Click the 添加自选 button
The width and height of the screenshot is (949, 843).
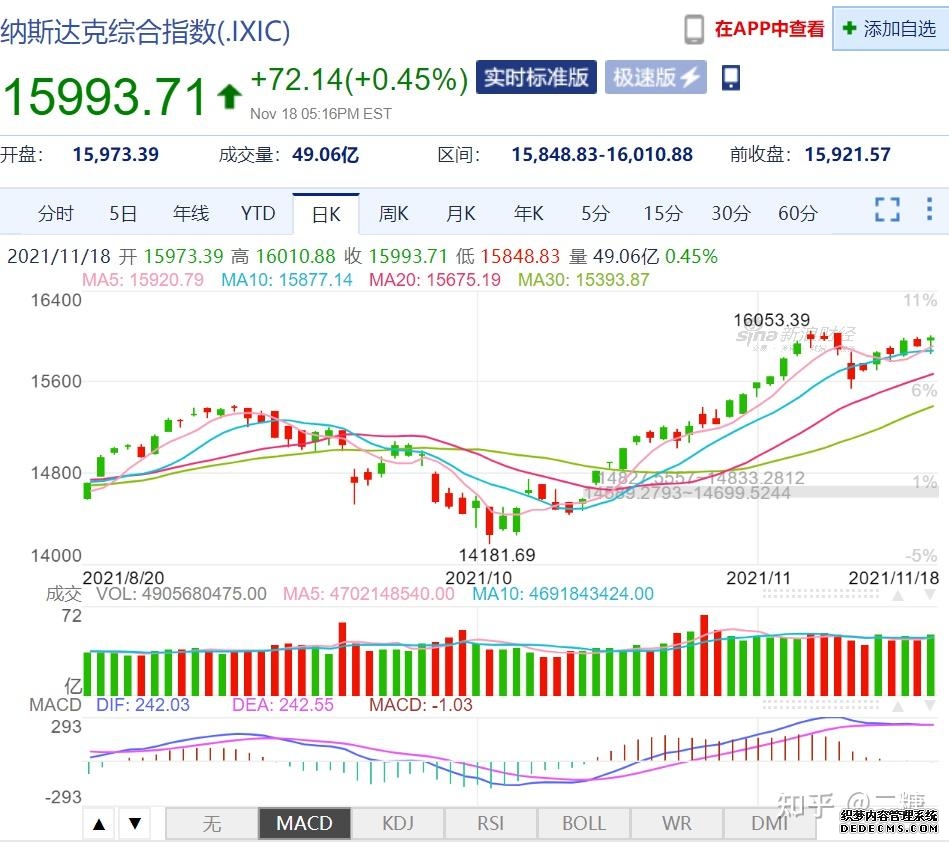click(891, 28)
